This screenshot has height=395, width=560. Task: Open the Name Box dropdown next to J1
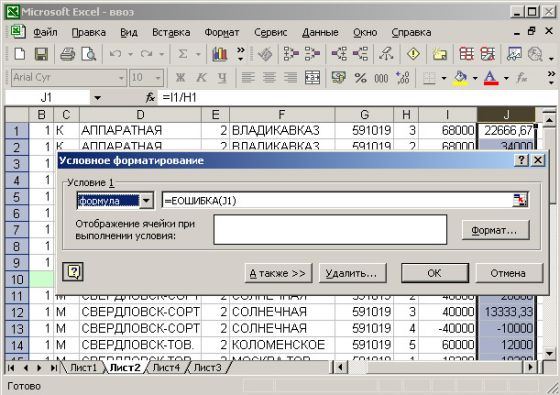click(98, 98)
